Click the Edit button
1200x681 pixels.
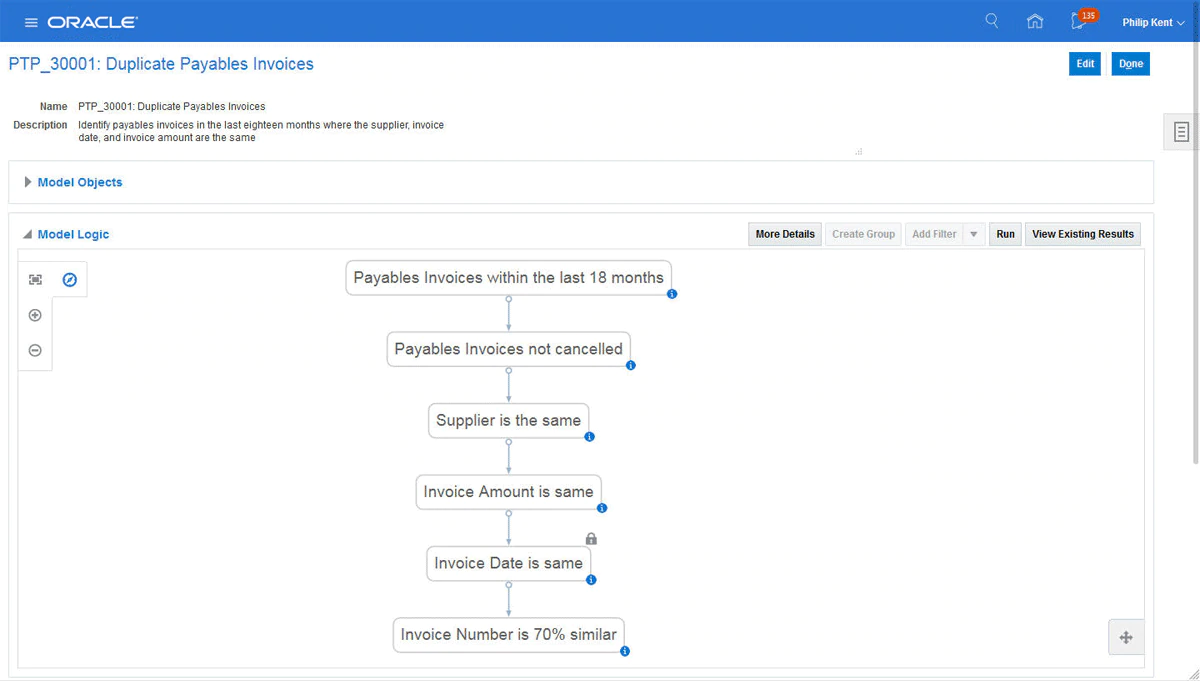(1085, 64)
